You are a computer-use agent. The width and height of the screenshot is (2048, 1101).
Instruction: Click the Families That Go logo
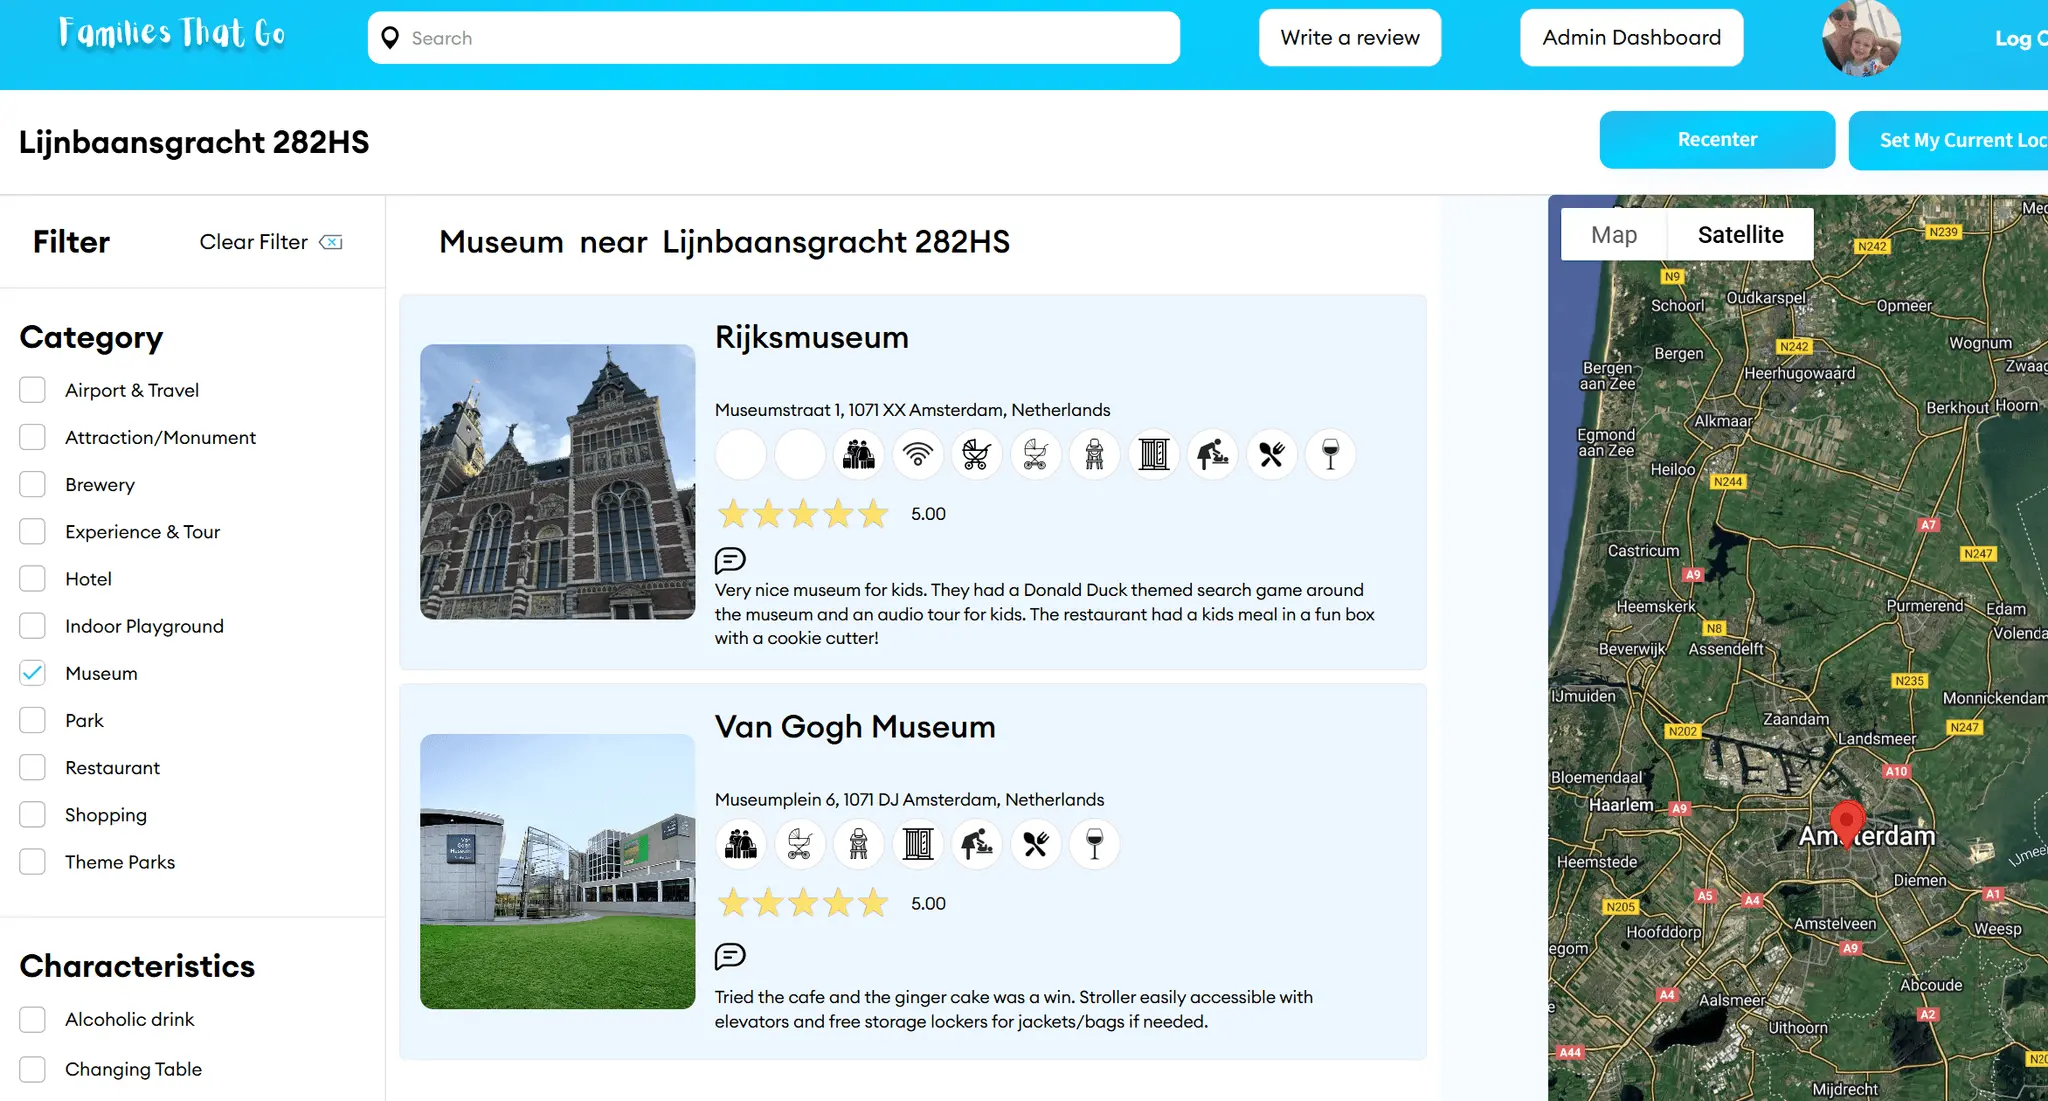point(172,34)
